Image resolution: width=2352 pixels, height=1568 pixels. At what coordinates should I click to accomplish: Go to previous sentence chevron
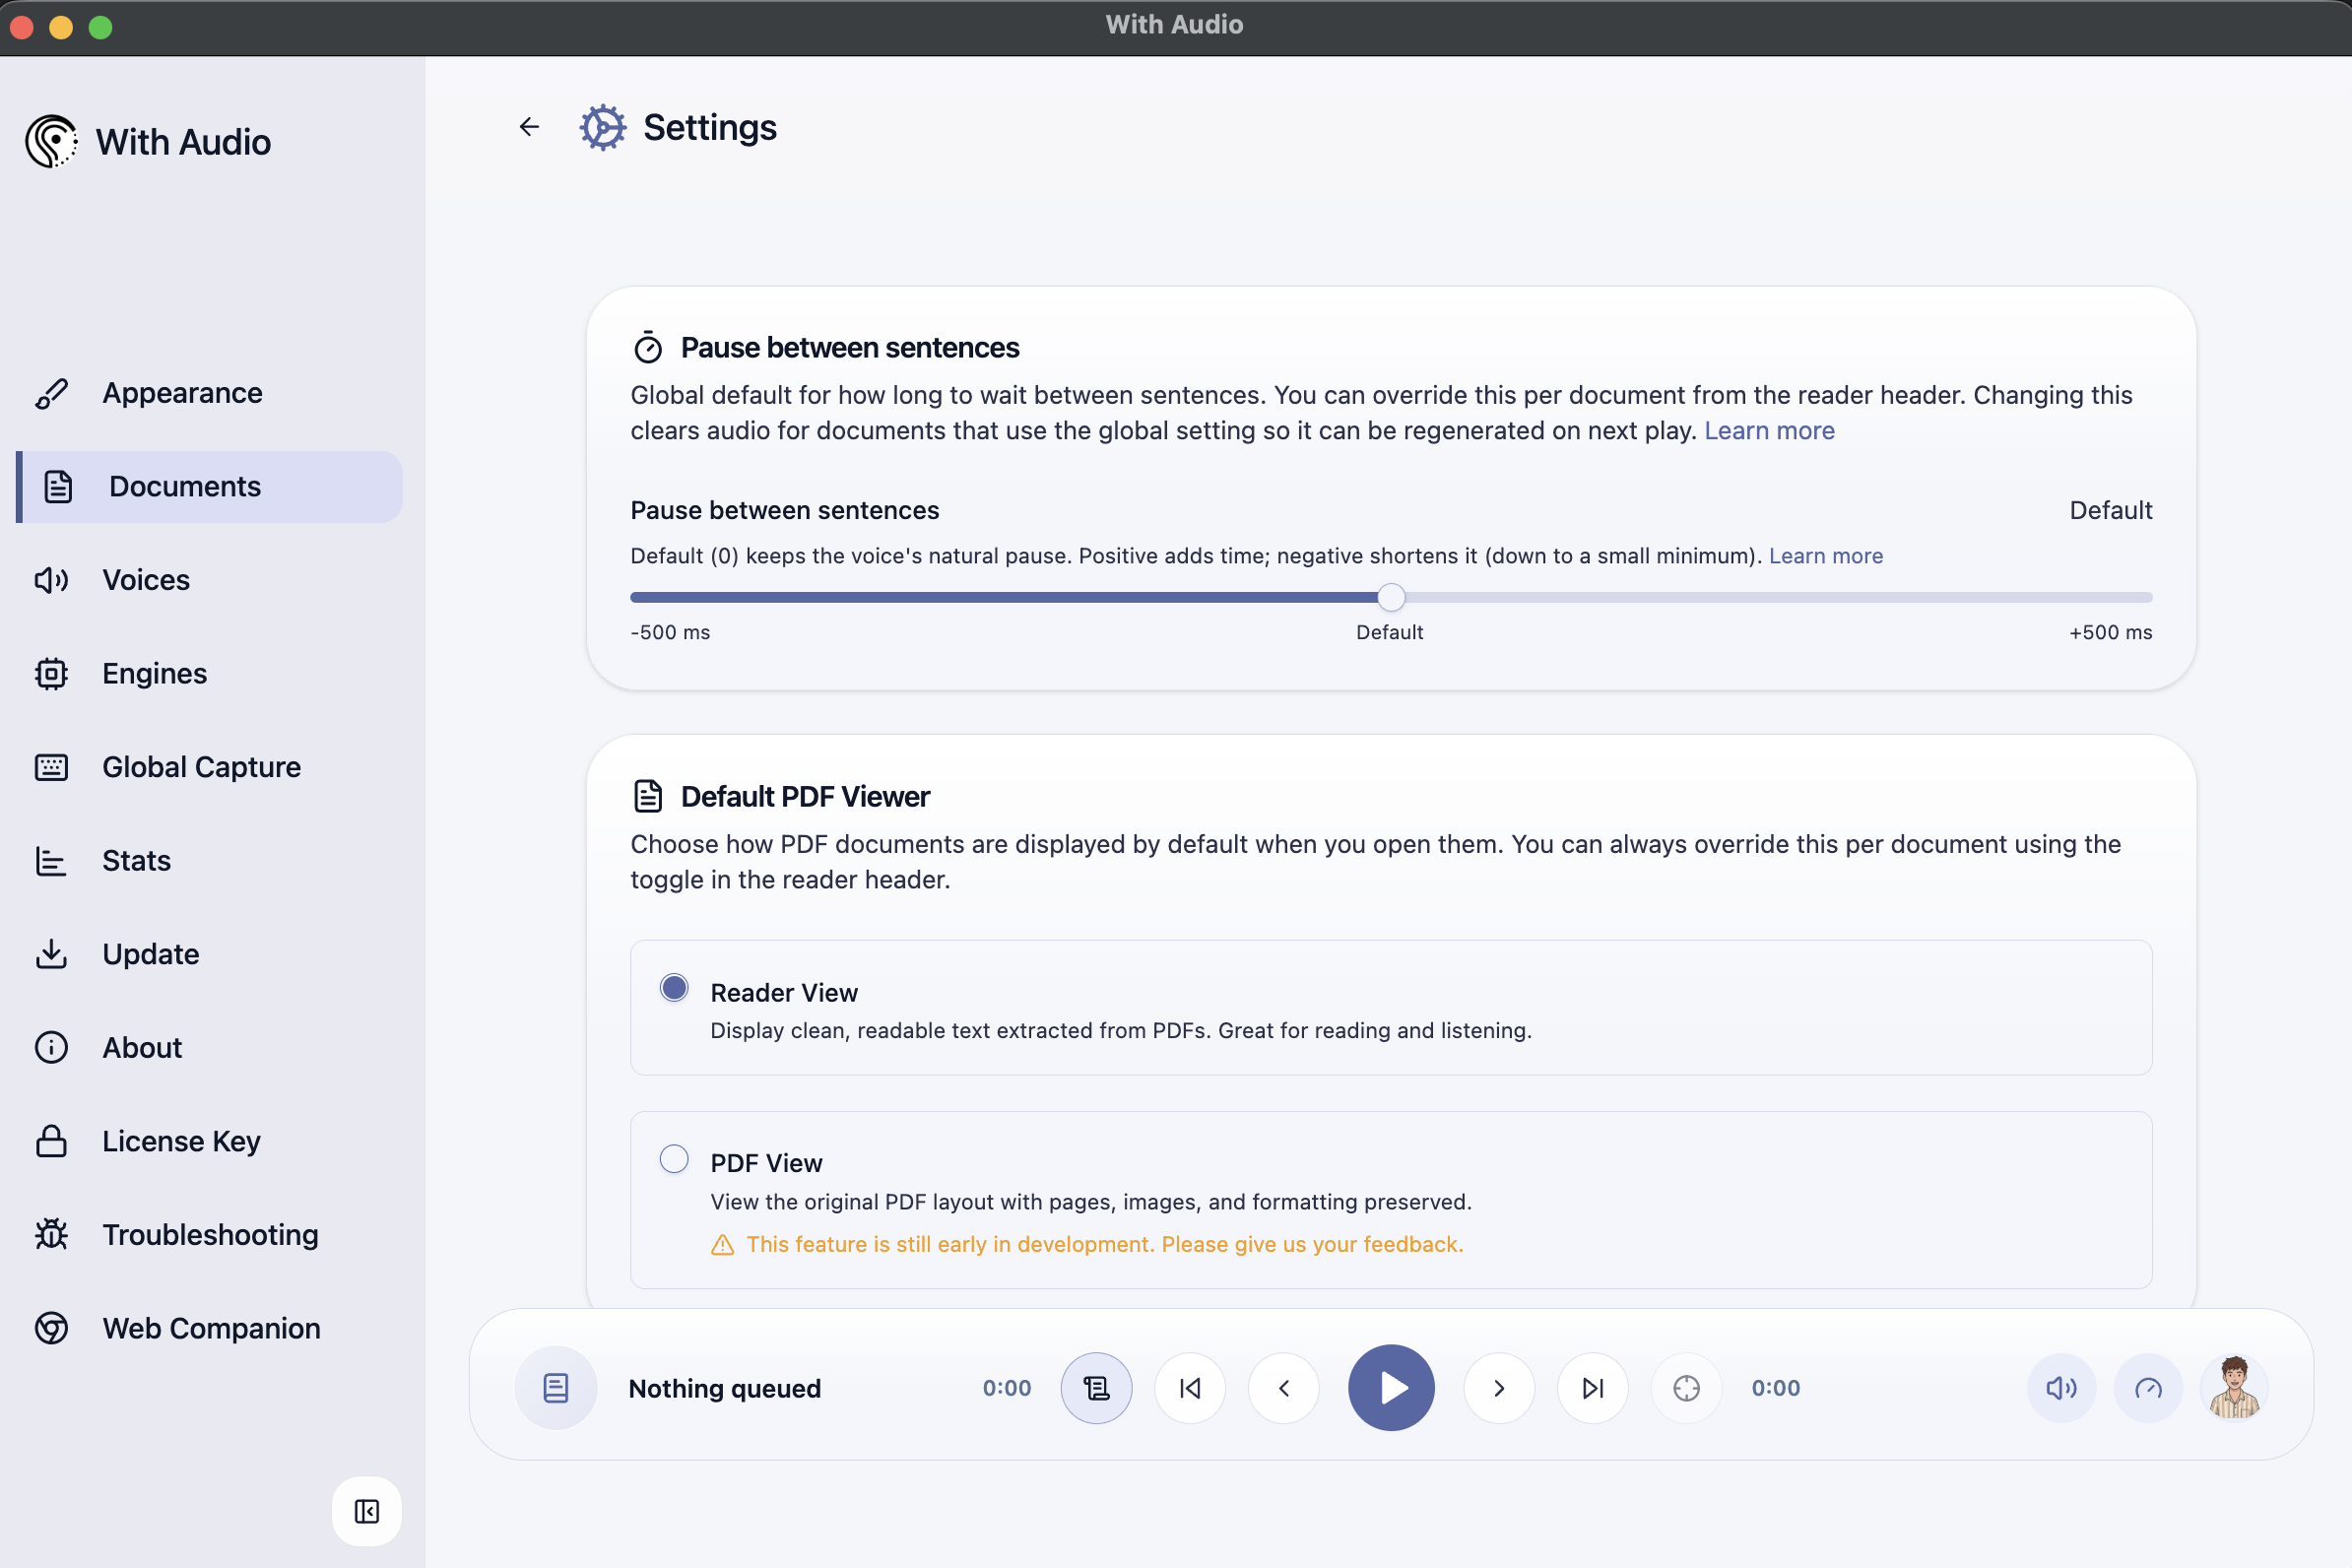pos(1284,1388)
